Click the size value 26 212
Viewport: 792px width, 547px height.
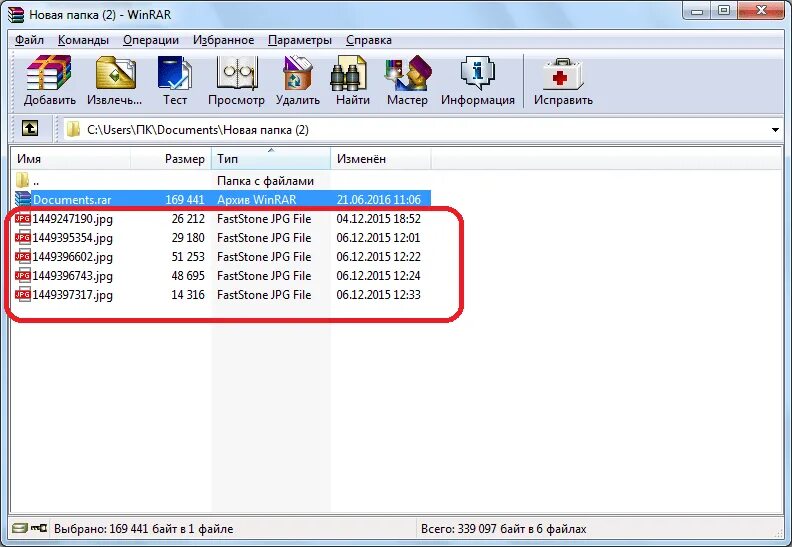click(188, 219)
